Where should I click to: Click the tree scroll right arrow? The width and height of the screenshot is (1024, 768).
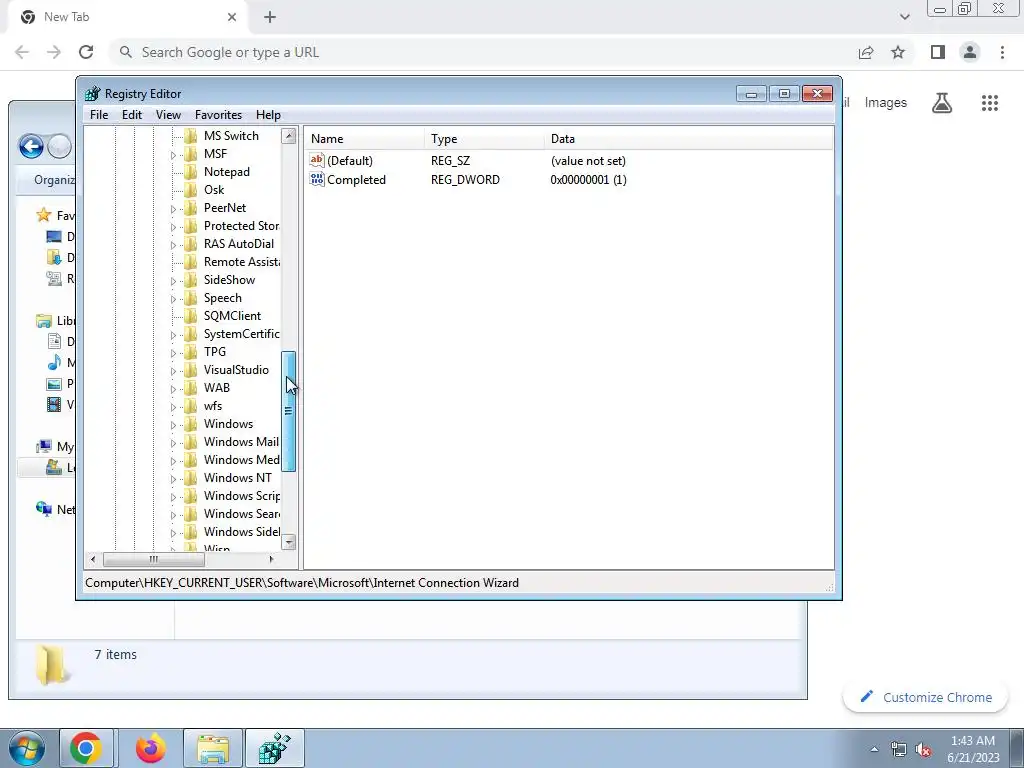(x=272, y=559)
